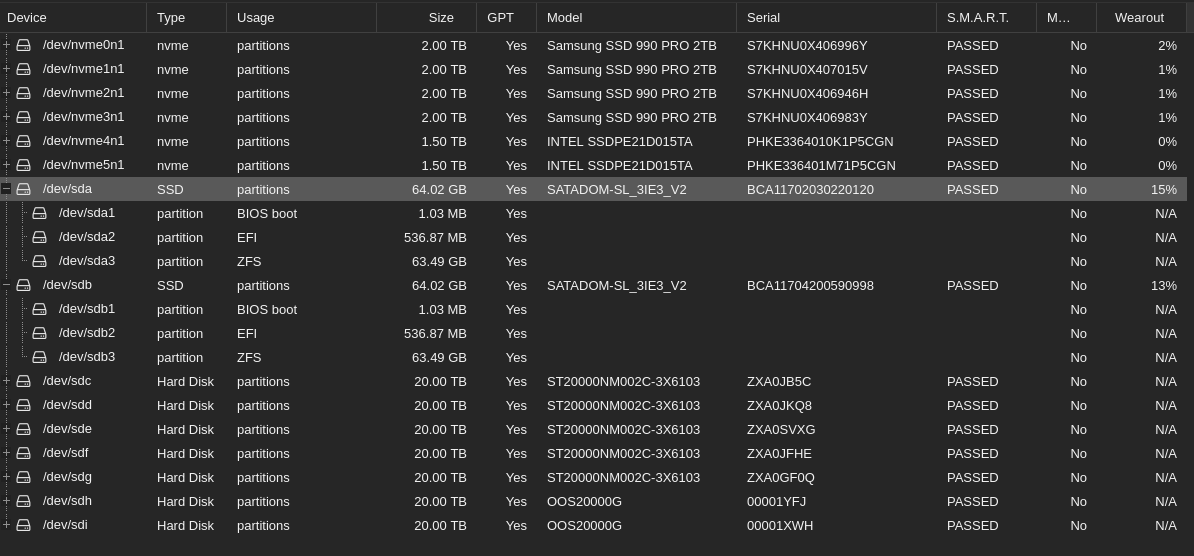Click the partition icon for /dev/sdb2
The width and height of the screenshot is (1194, 556).
[x=40, y=334]
